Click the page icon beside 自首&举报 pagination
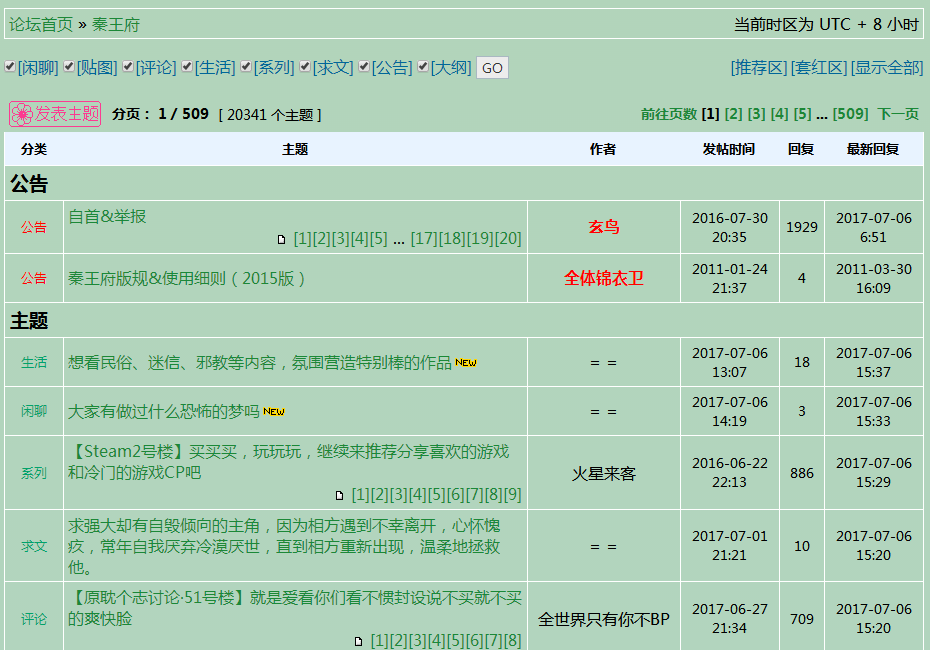930x650 pixels. coord(282,240)
